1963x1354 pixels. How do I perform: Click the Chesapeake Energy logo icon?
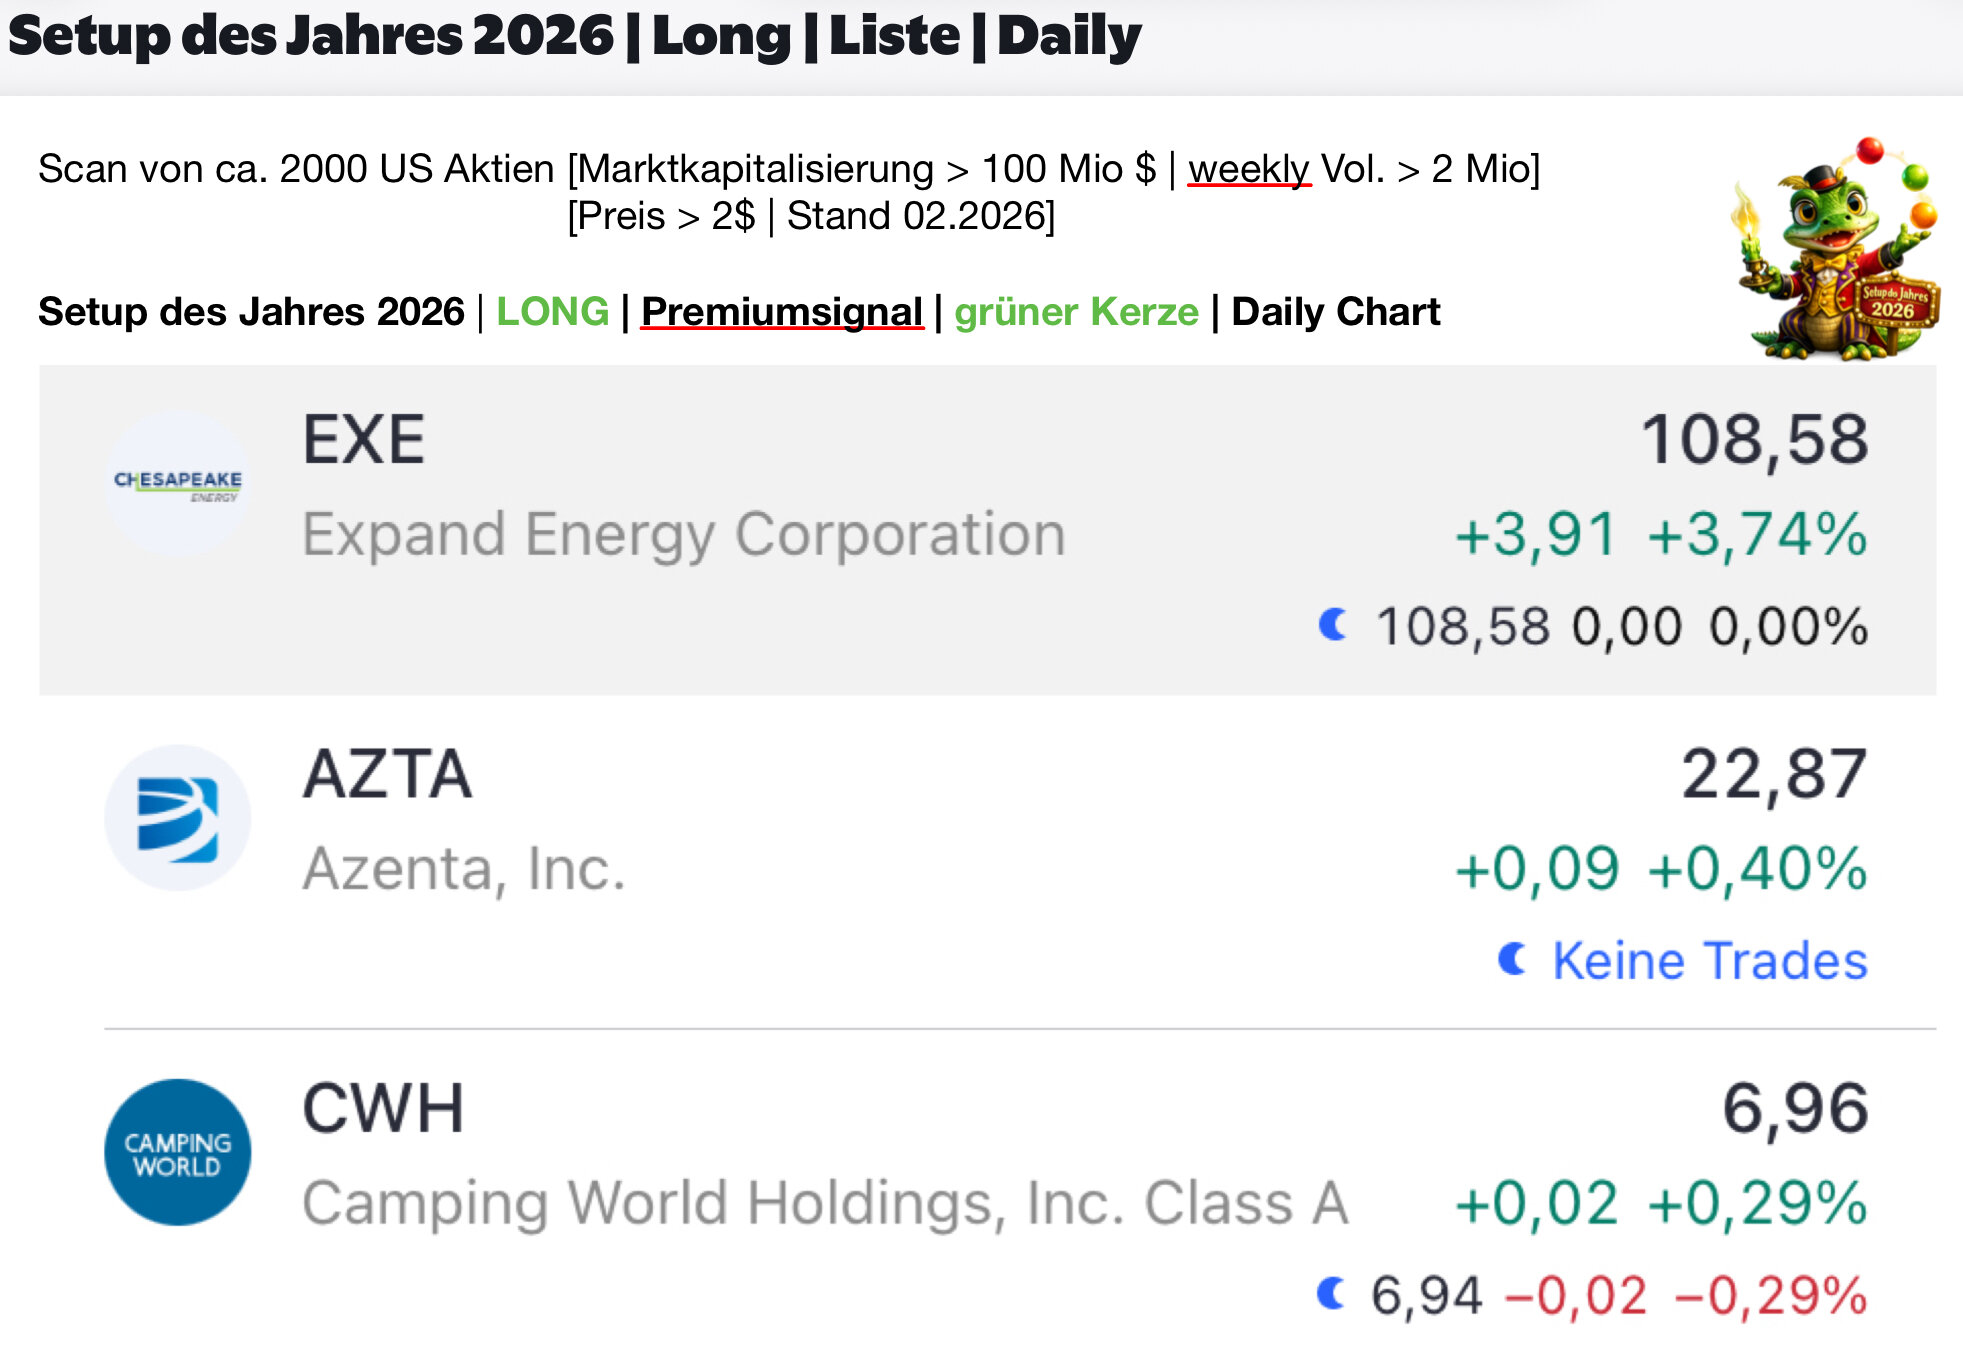[178, 484]
